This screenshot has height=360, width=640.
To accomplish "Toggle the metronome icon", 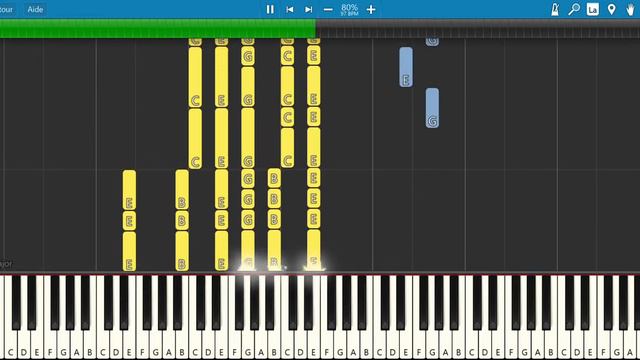I will (555, 9).
